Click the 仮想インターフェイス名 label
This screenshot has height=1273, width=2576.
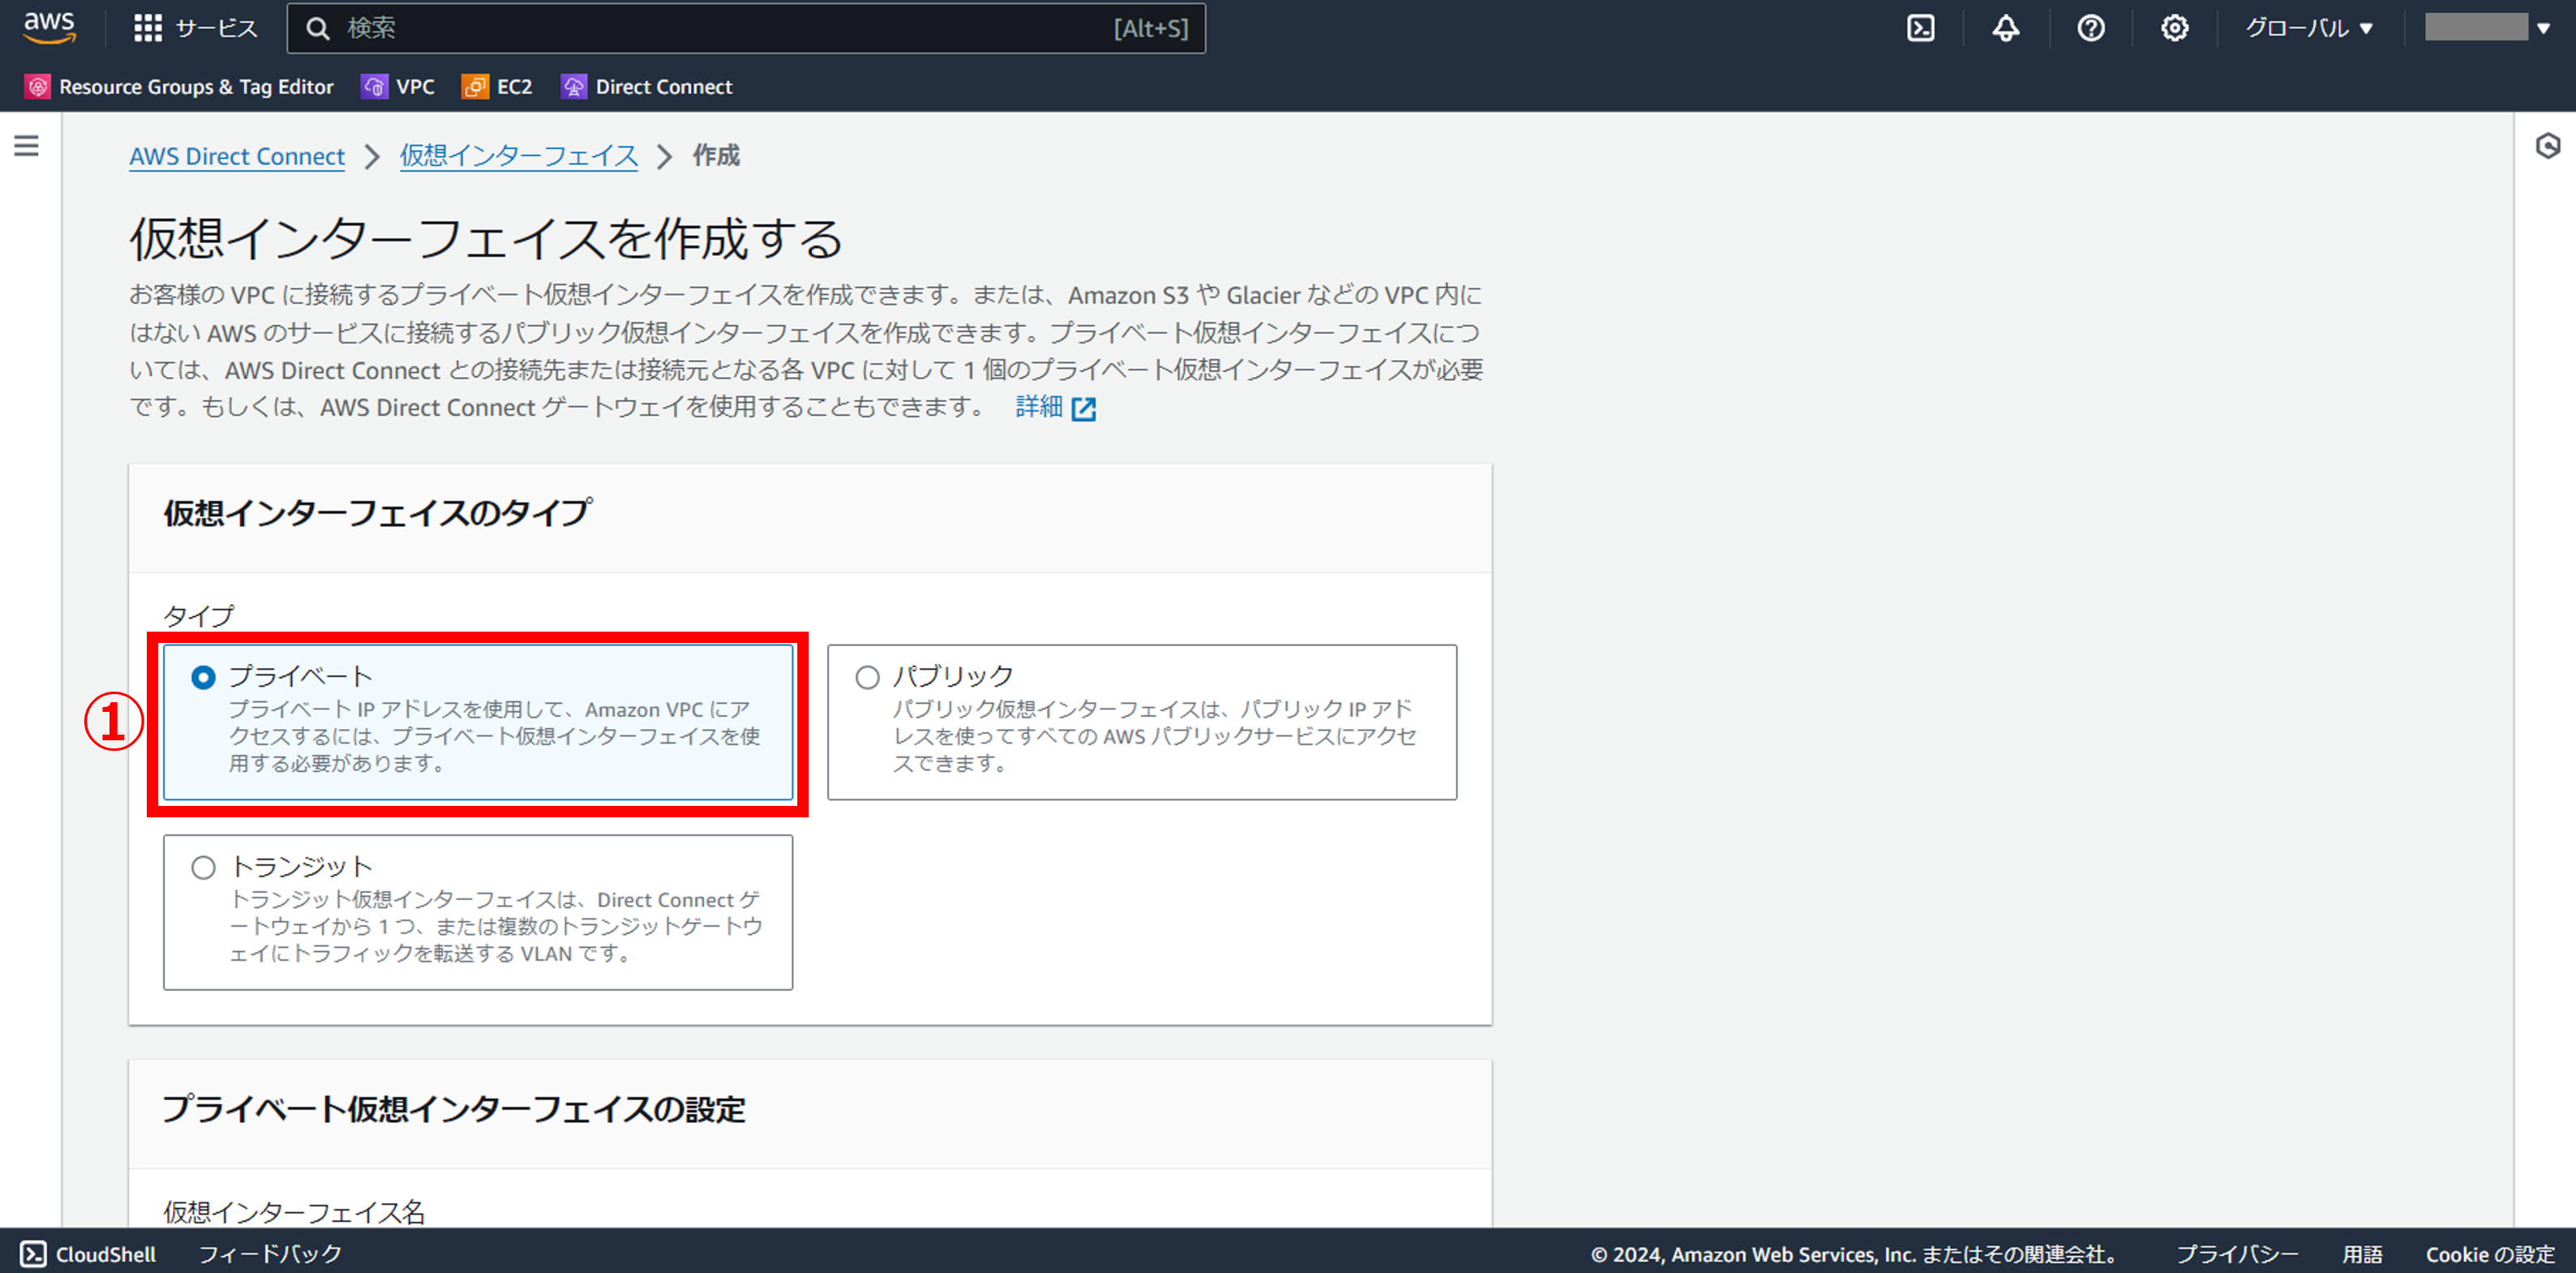coord(294,1212)
